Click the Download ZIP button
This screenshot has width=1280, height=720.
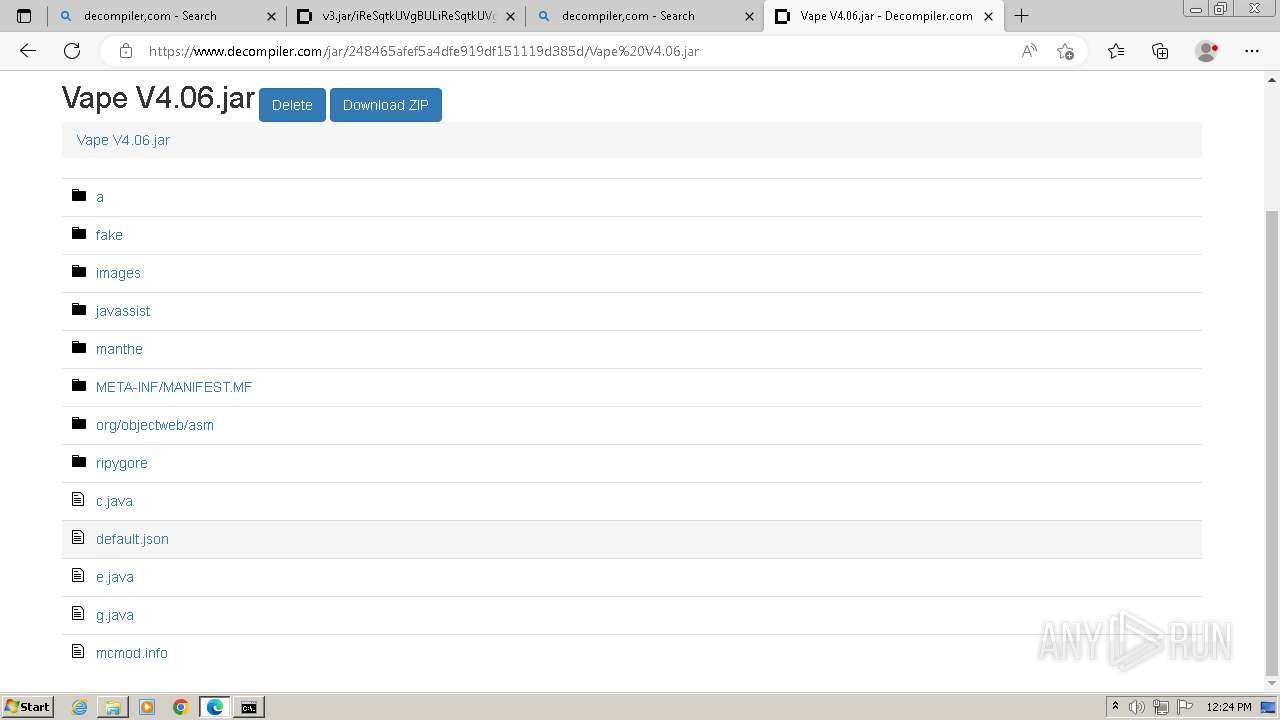(x=386, y=105)
